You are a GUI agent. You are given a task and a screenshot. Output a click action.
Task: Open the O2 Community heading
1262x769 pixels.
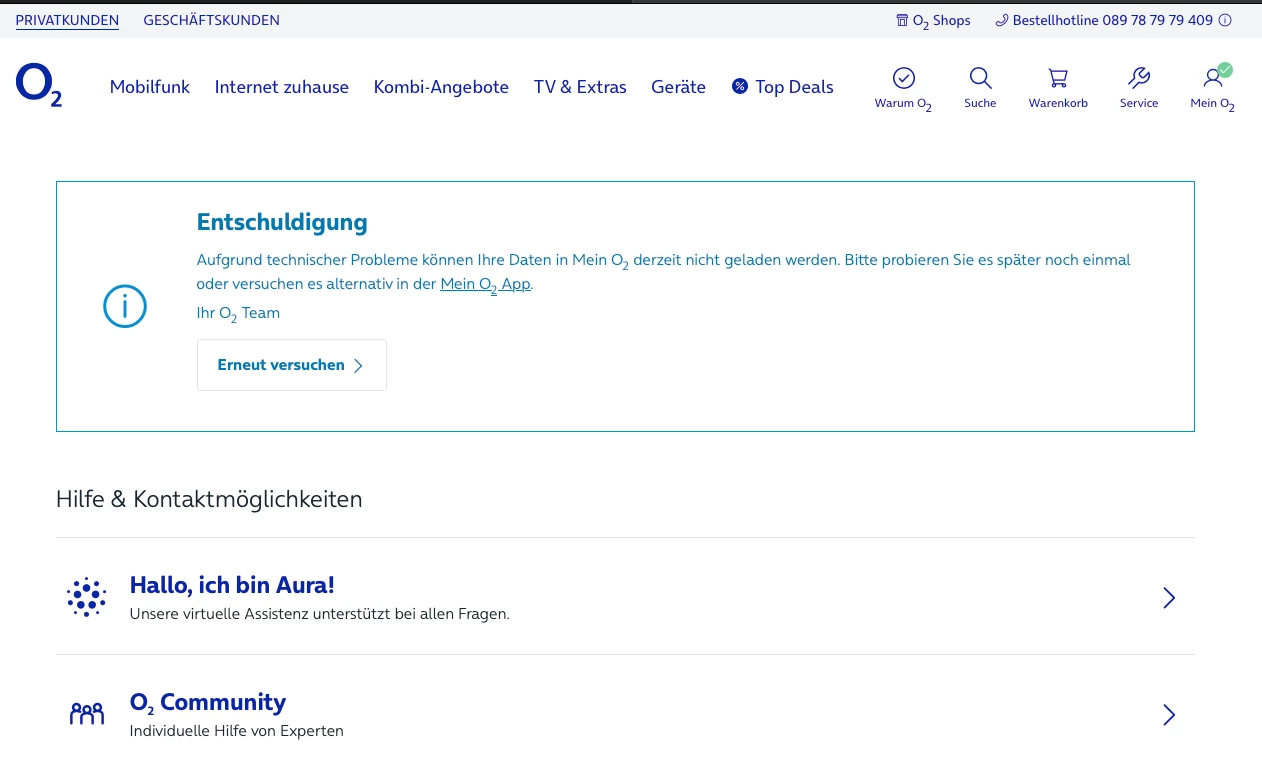[208, 703]
